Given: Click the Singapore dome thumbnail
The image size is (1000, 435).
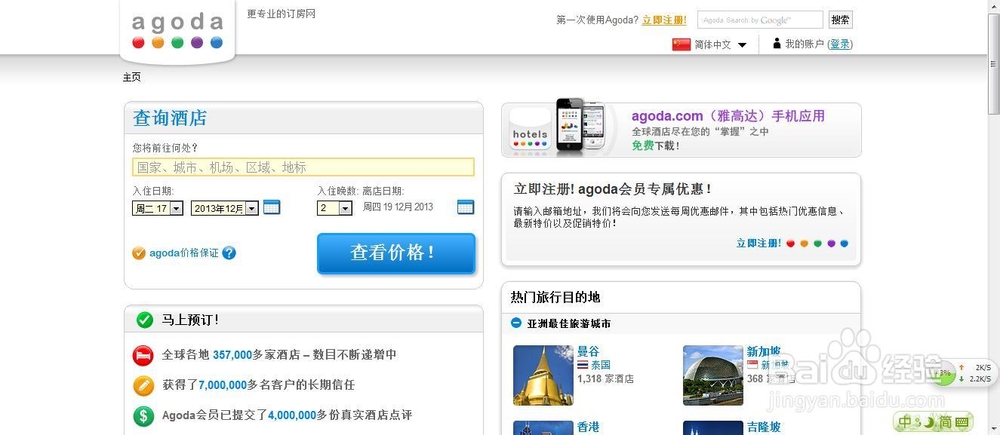Looking at the screenshot, I should (713, 375).
